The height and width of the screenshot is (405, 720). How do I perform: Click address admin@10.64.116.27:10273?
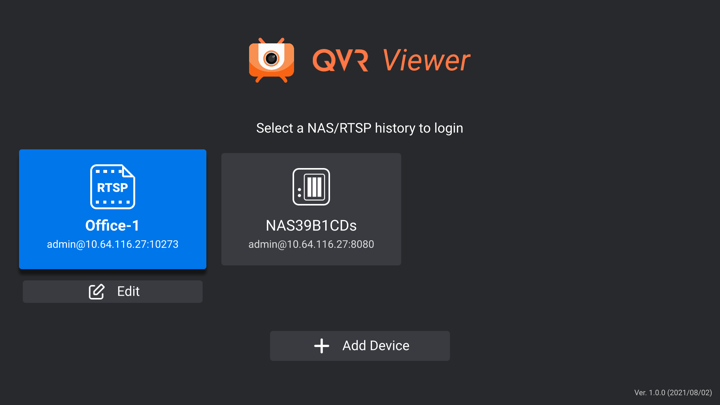pos(112,244)
